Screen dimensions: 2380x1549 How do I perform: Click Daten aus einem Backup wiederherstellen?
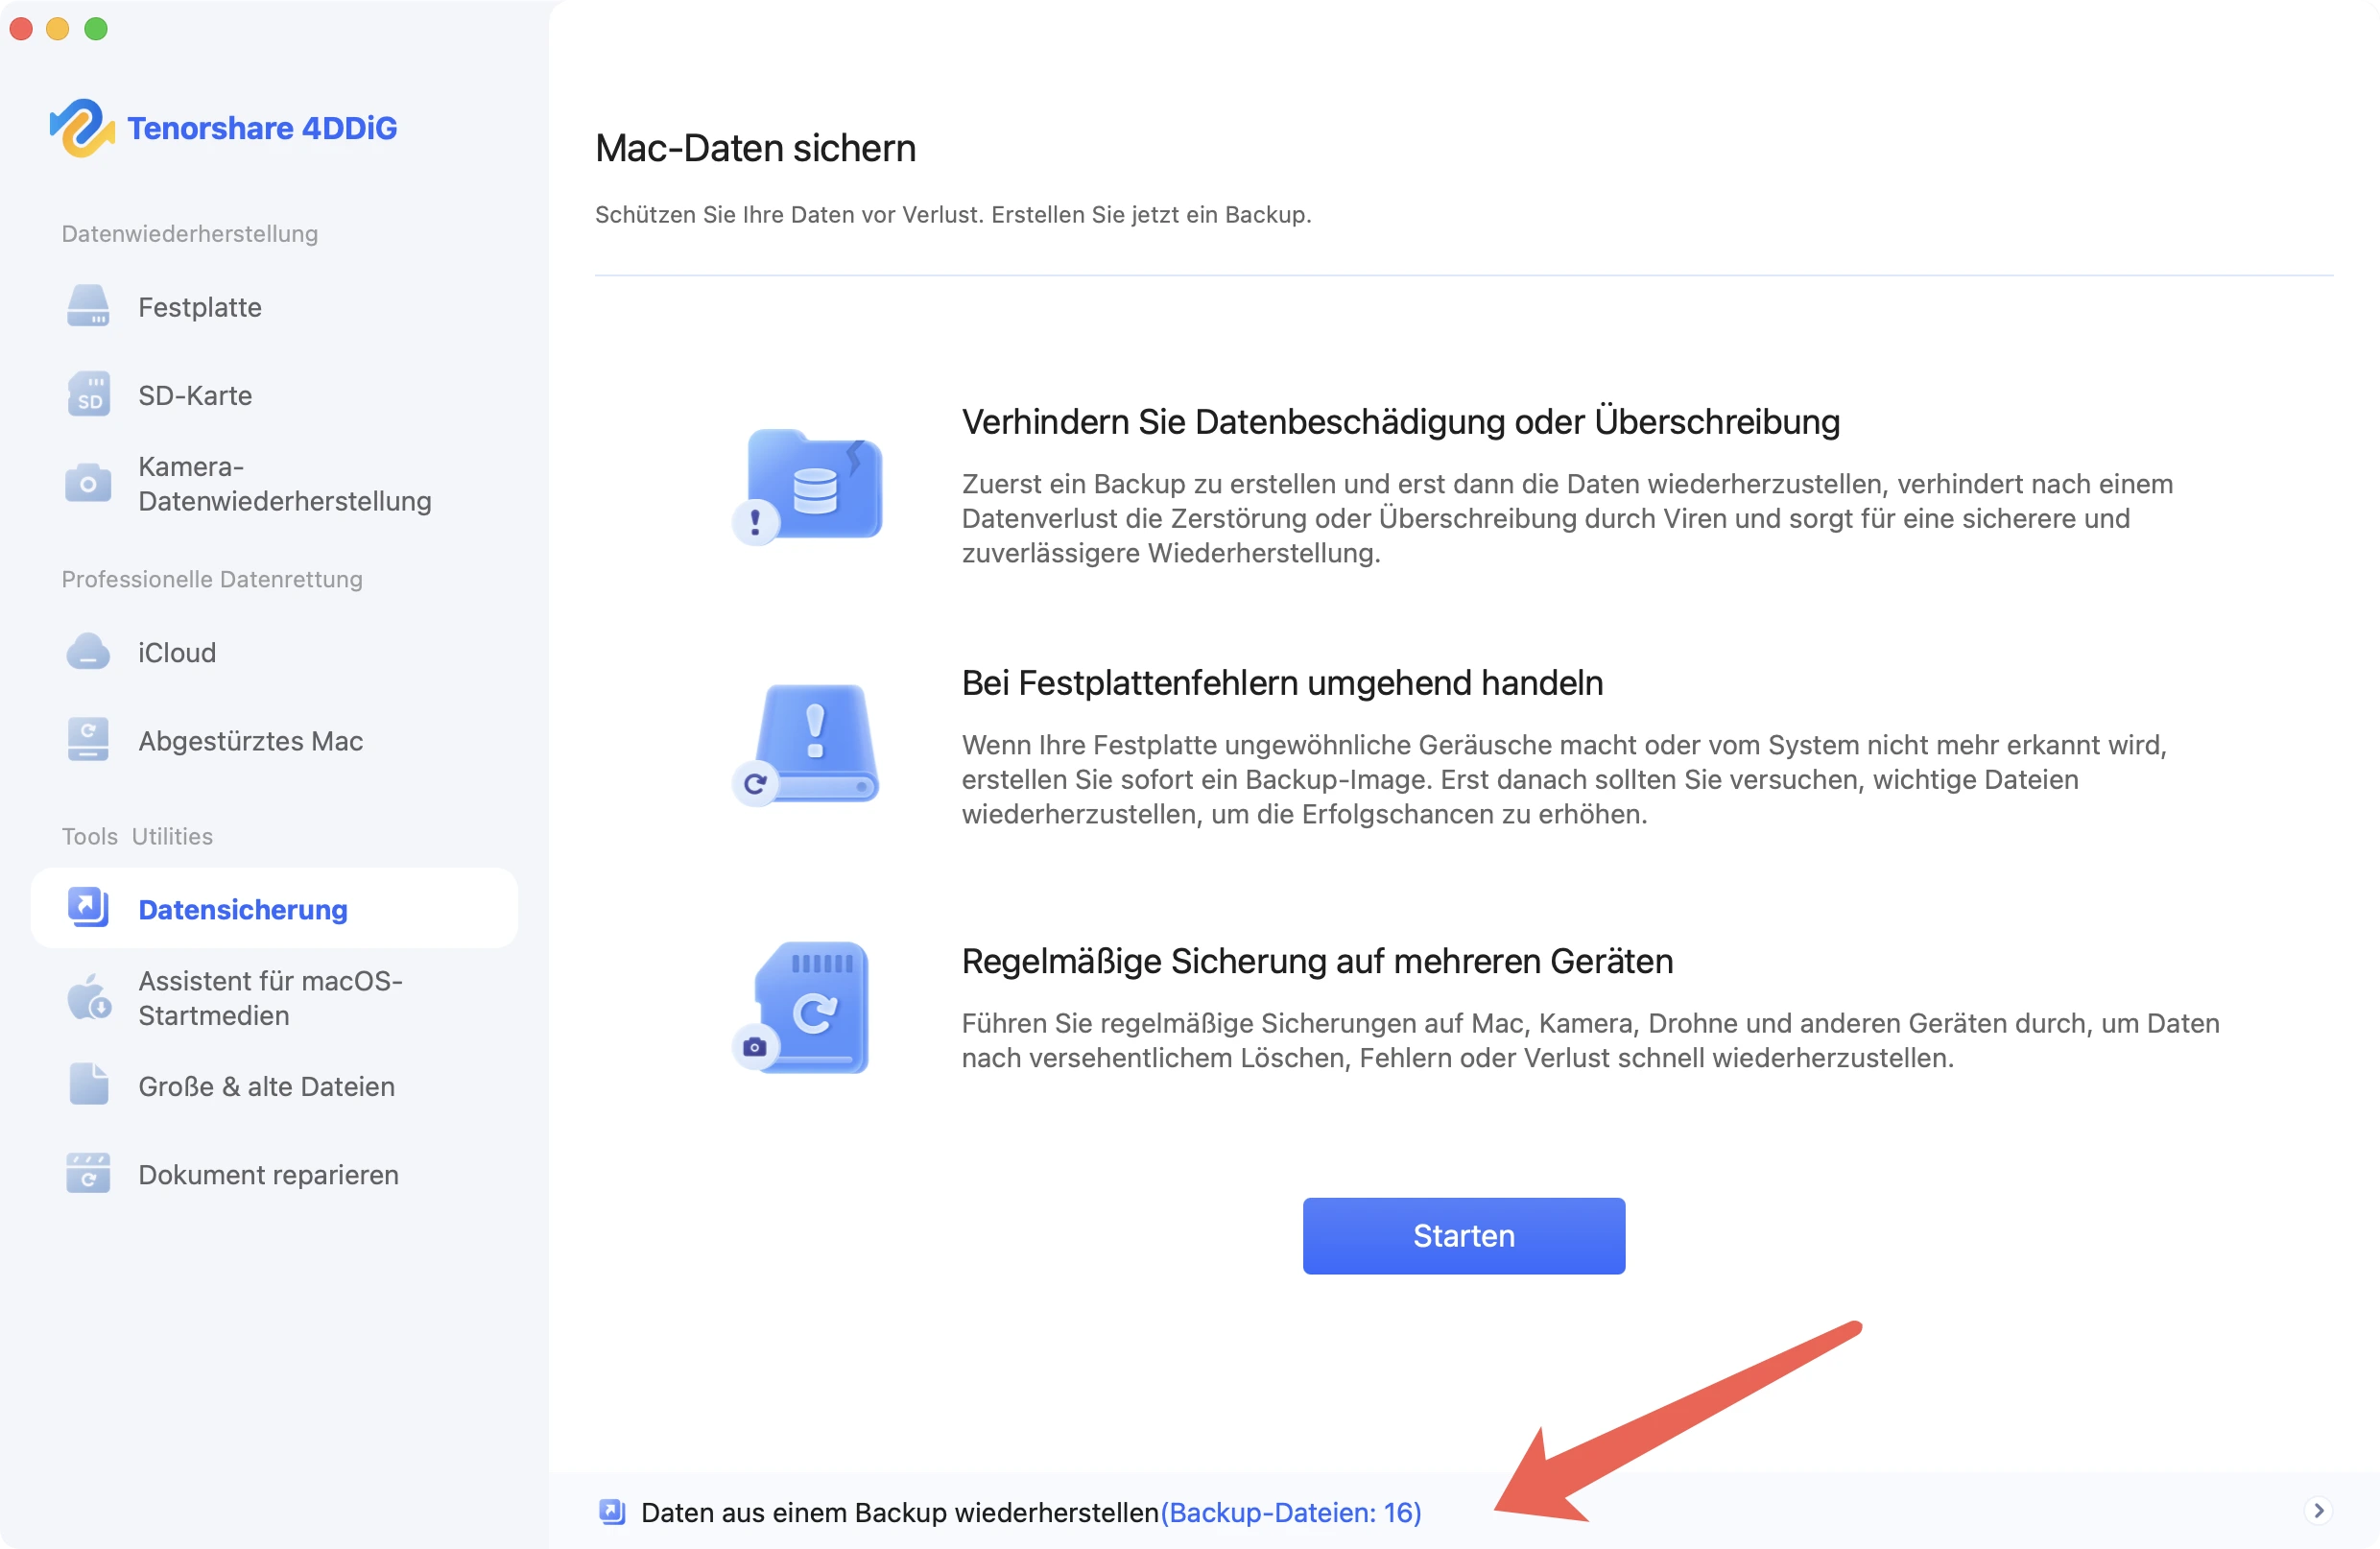click(x=899, y=1511)
